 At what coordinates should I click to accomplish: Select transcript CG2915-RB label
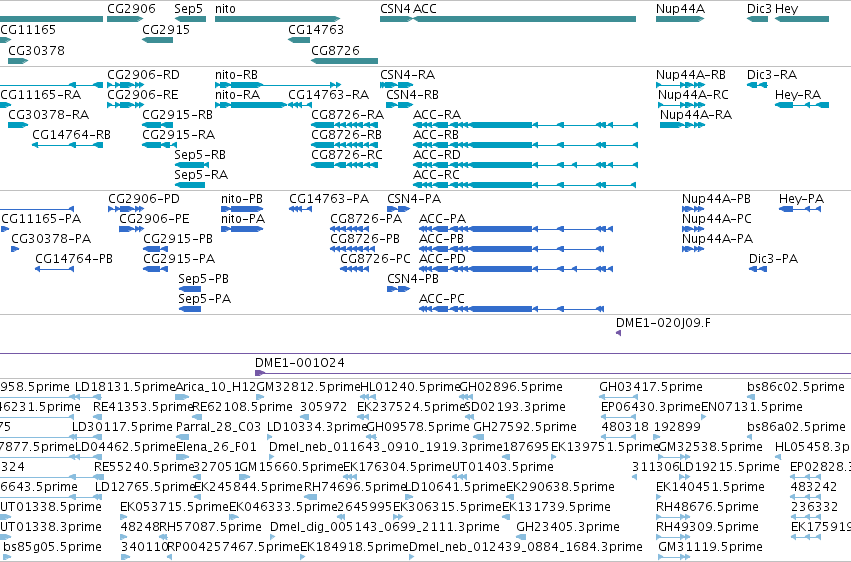[x=177, y=114]
